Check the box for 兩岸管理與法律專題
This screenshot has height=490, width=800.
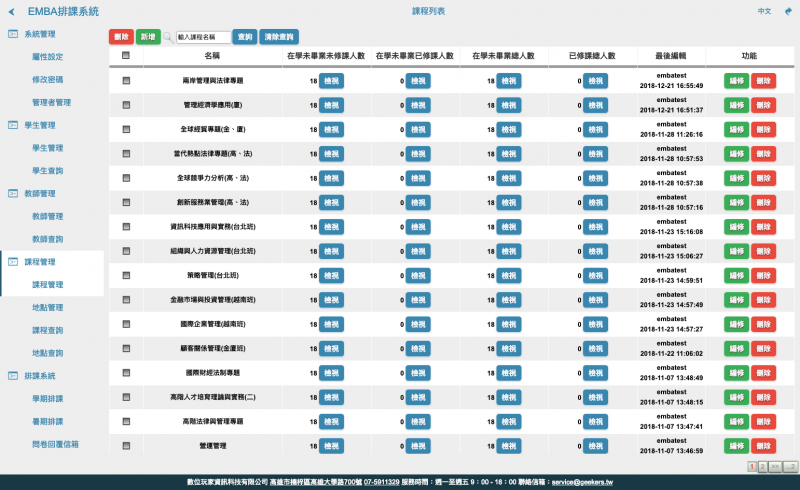pos(126,81)
